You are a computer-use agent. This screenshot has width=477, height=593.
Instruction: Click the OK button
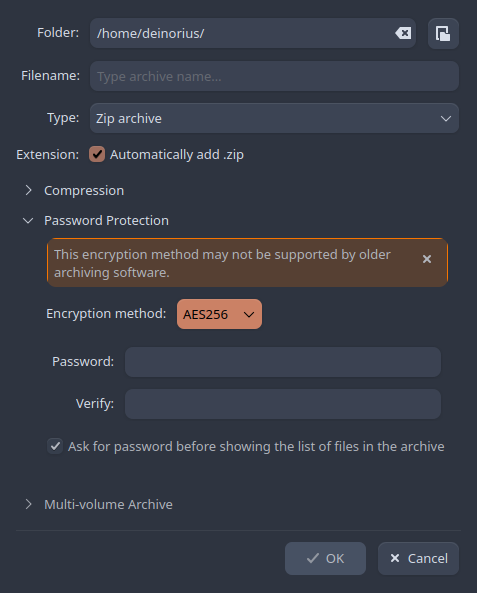point(325,559)
